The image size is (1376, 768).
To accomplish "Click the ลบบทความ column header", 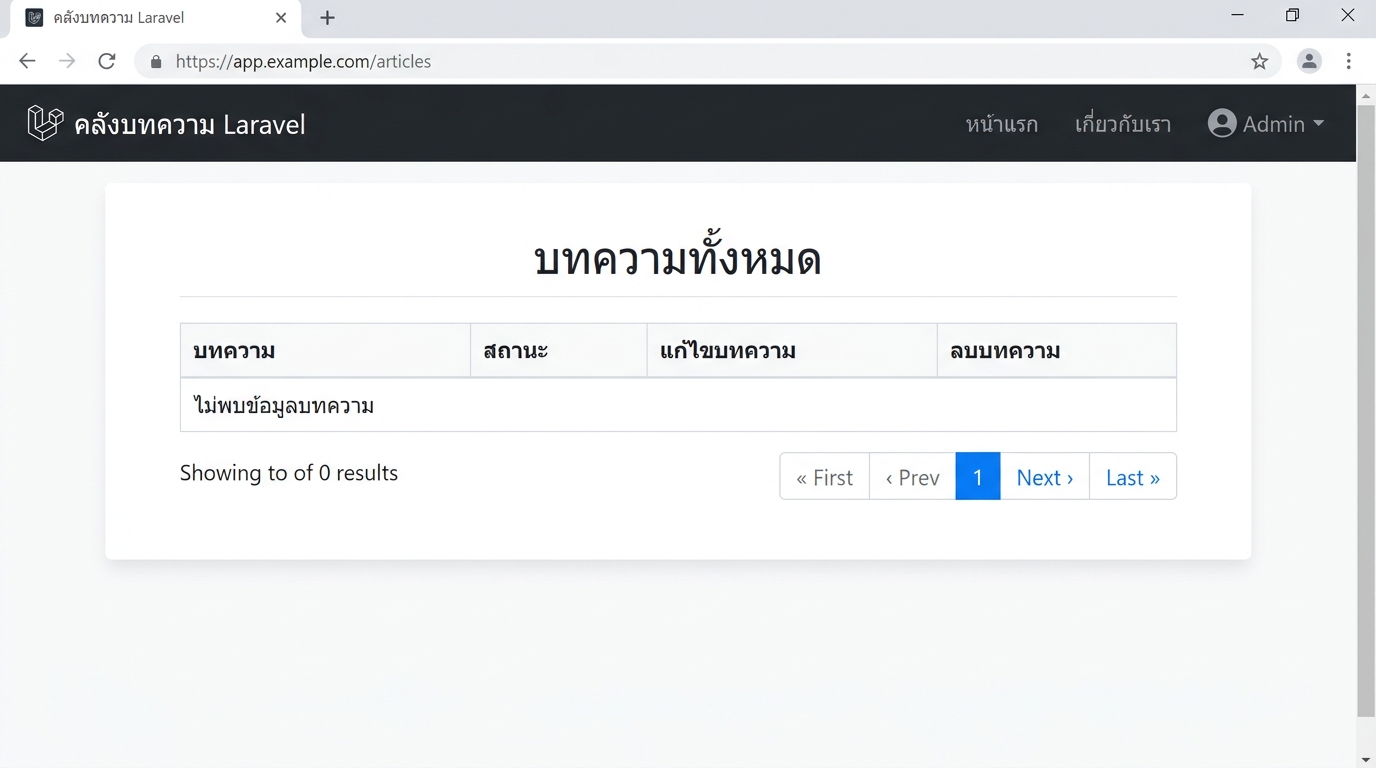I will [1056, 351].
